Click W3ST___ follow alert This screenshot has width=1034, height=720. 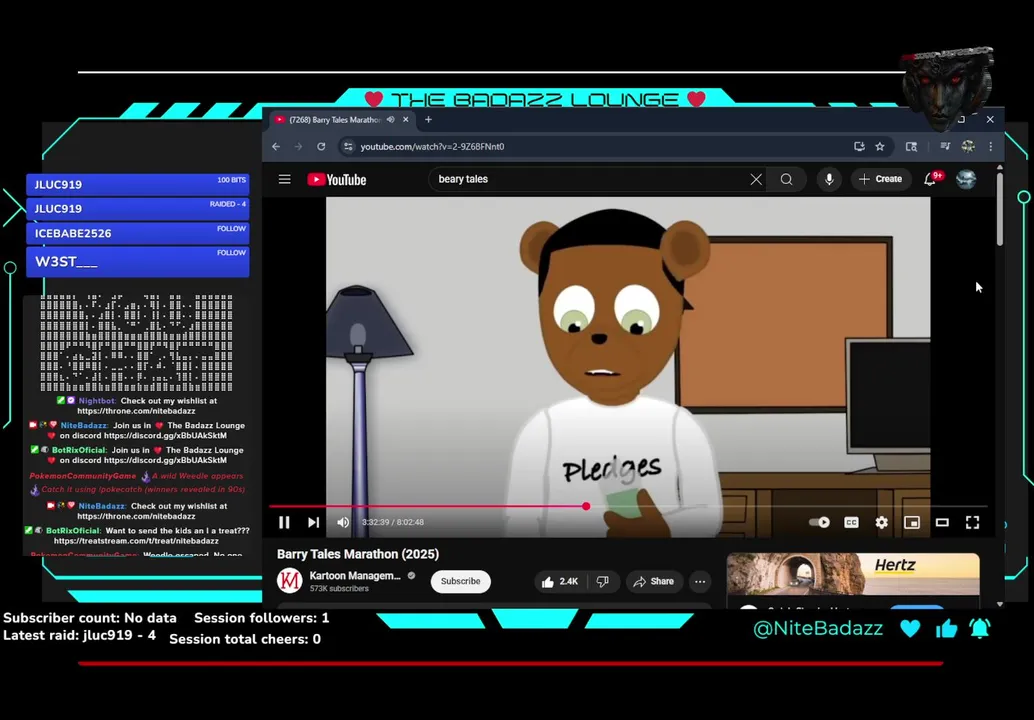point(138,262)
